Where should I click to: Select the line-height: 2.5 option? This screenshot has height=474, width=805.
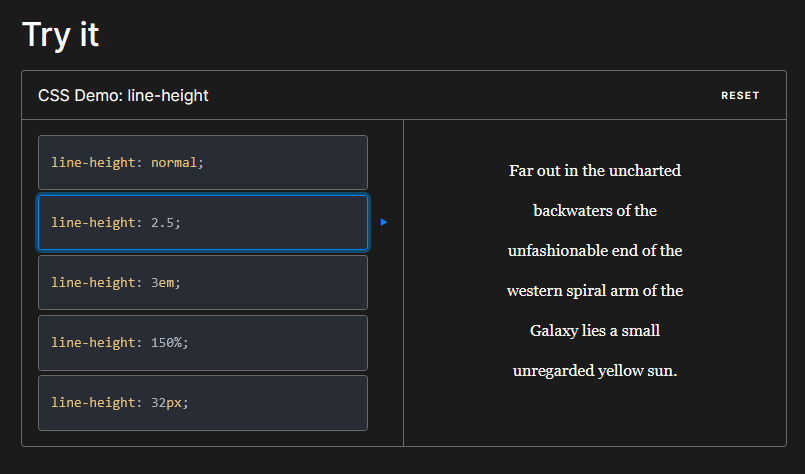click(203, 222)
